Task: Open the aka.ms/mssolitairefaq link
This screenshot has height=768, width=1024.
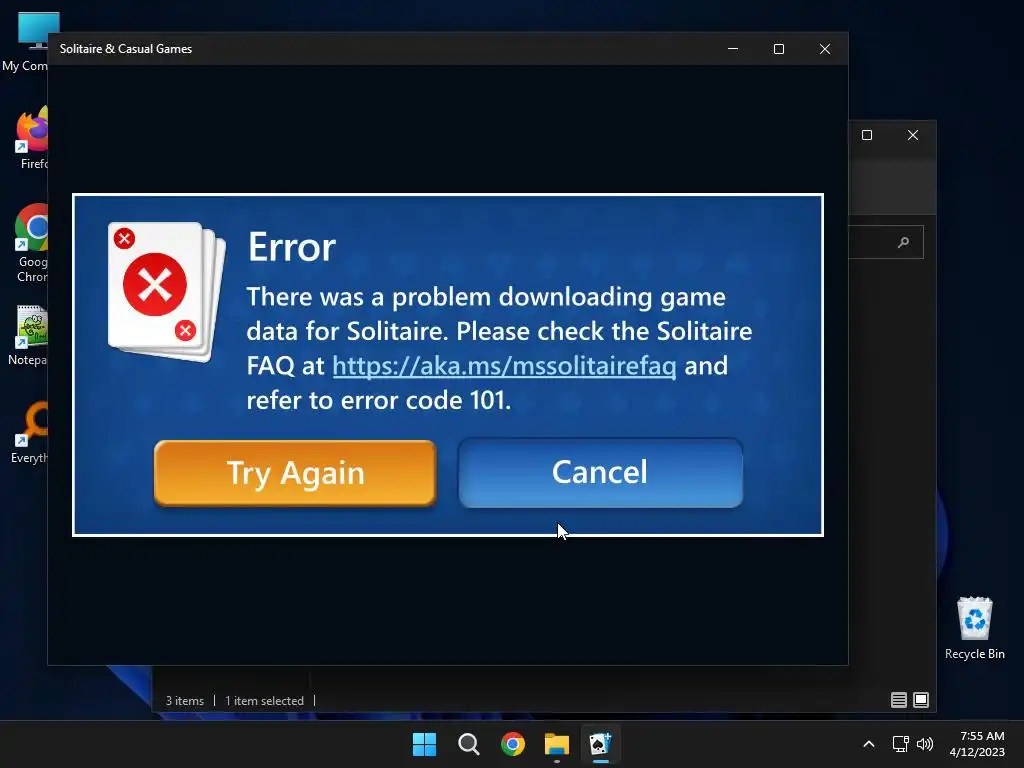Action: point(504,366)
